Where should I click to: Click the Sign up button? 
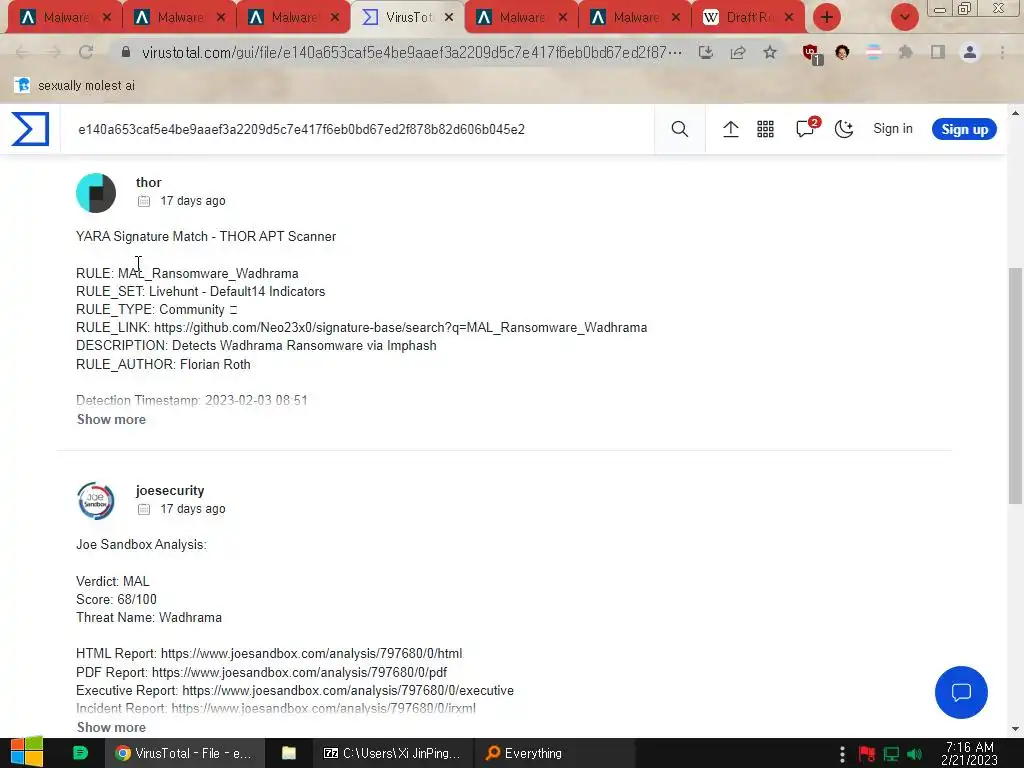coord(964,129)
